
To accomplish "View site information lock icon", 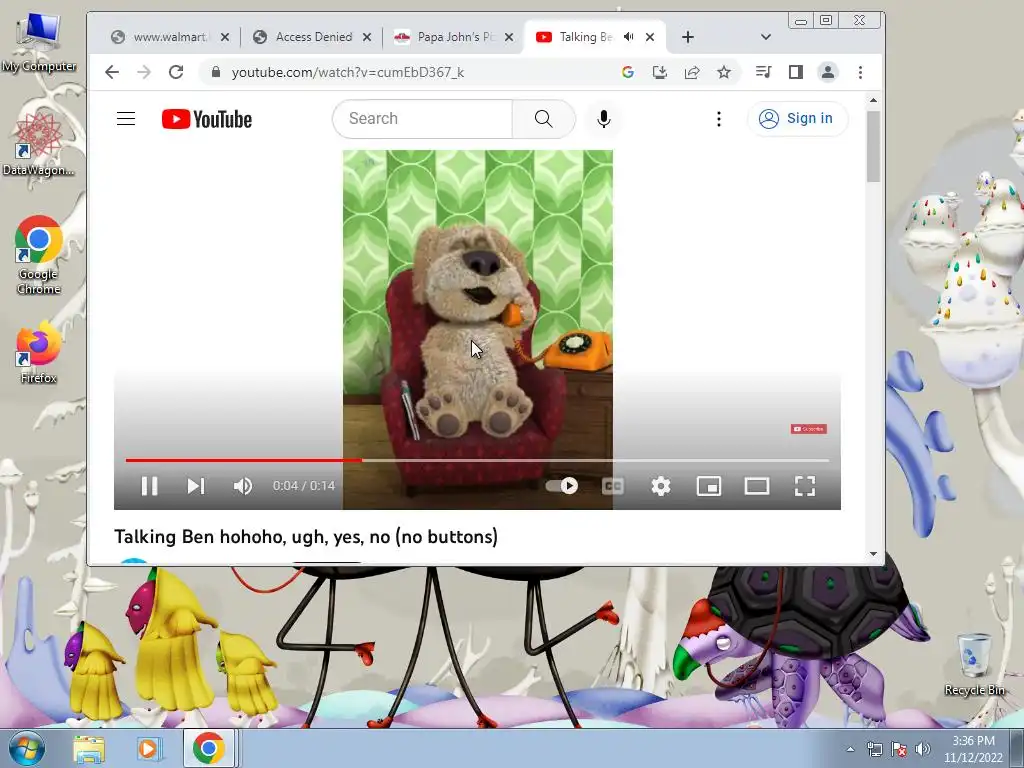I will point(216,72).
